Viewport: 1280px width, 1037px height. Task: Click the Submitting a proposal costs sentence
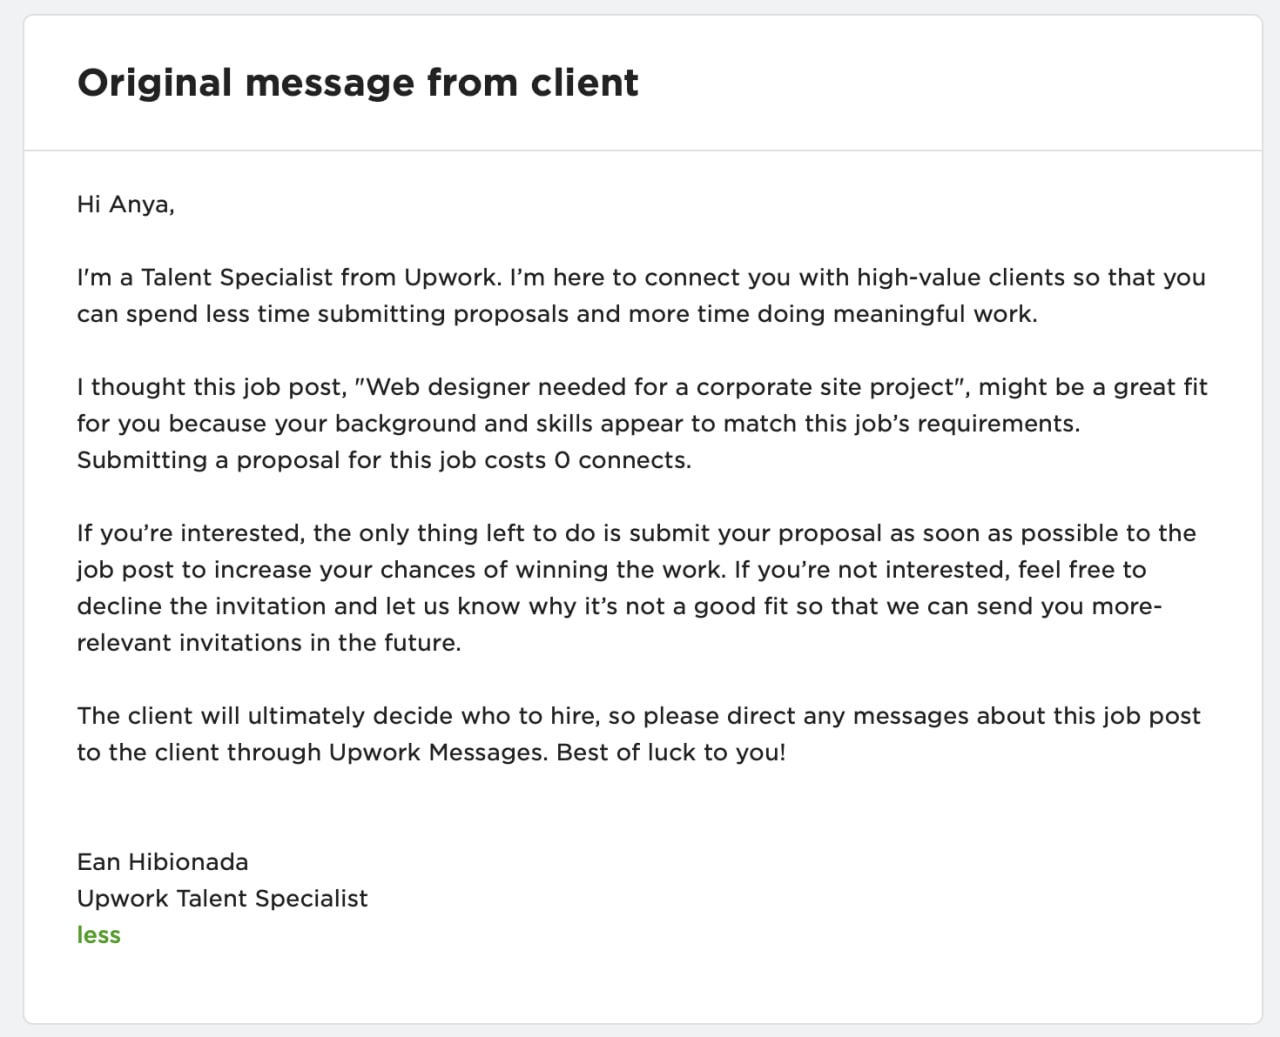(x=384, y=461)
